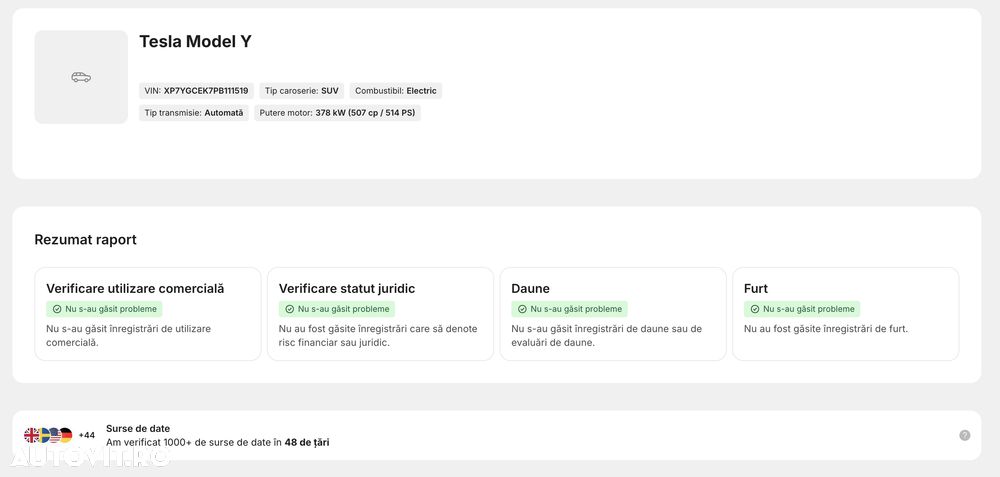Click the Combustibil Electric tag
Viewport: 1000px width, 477px height.
[x=395, y=91]
